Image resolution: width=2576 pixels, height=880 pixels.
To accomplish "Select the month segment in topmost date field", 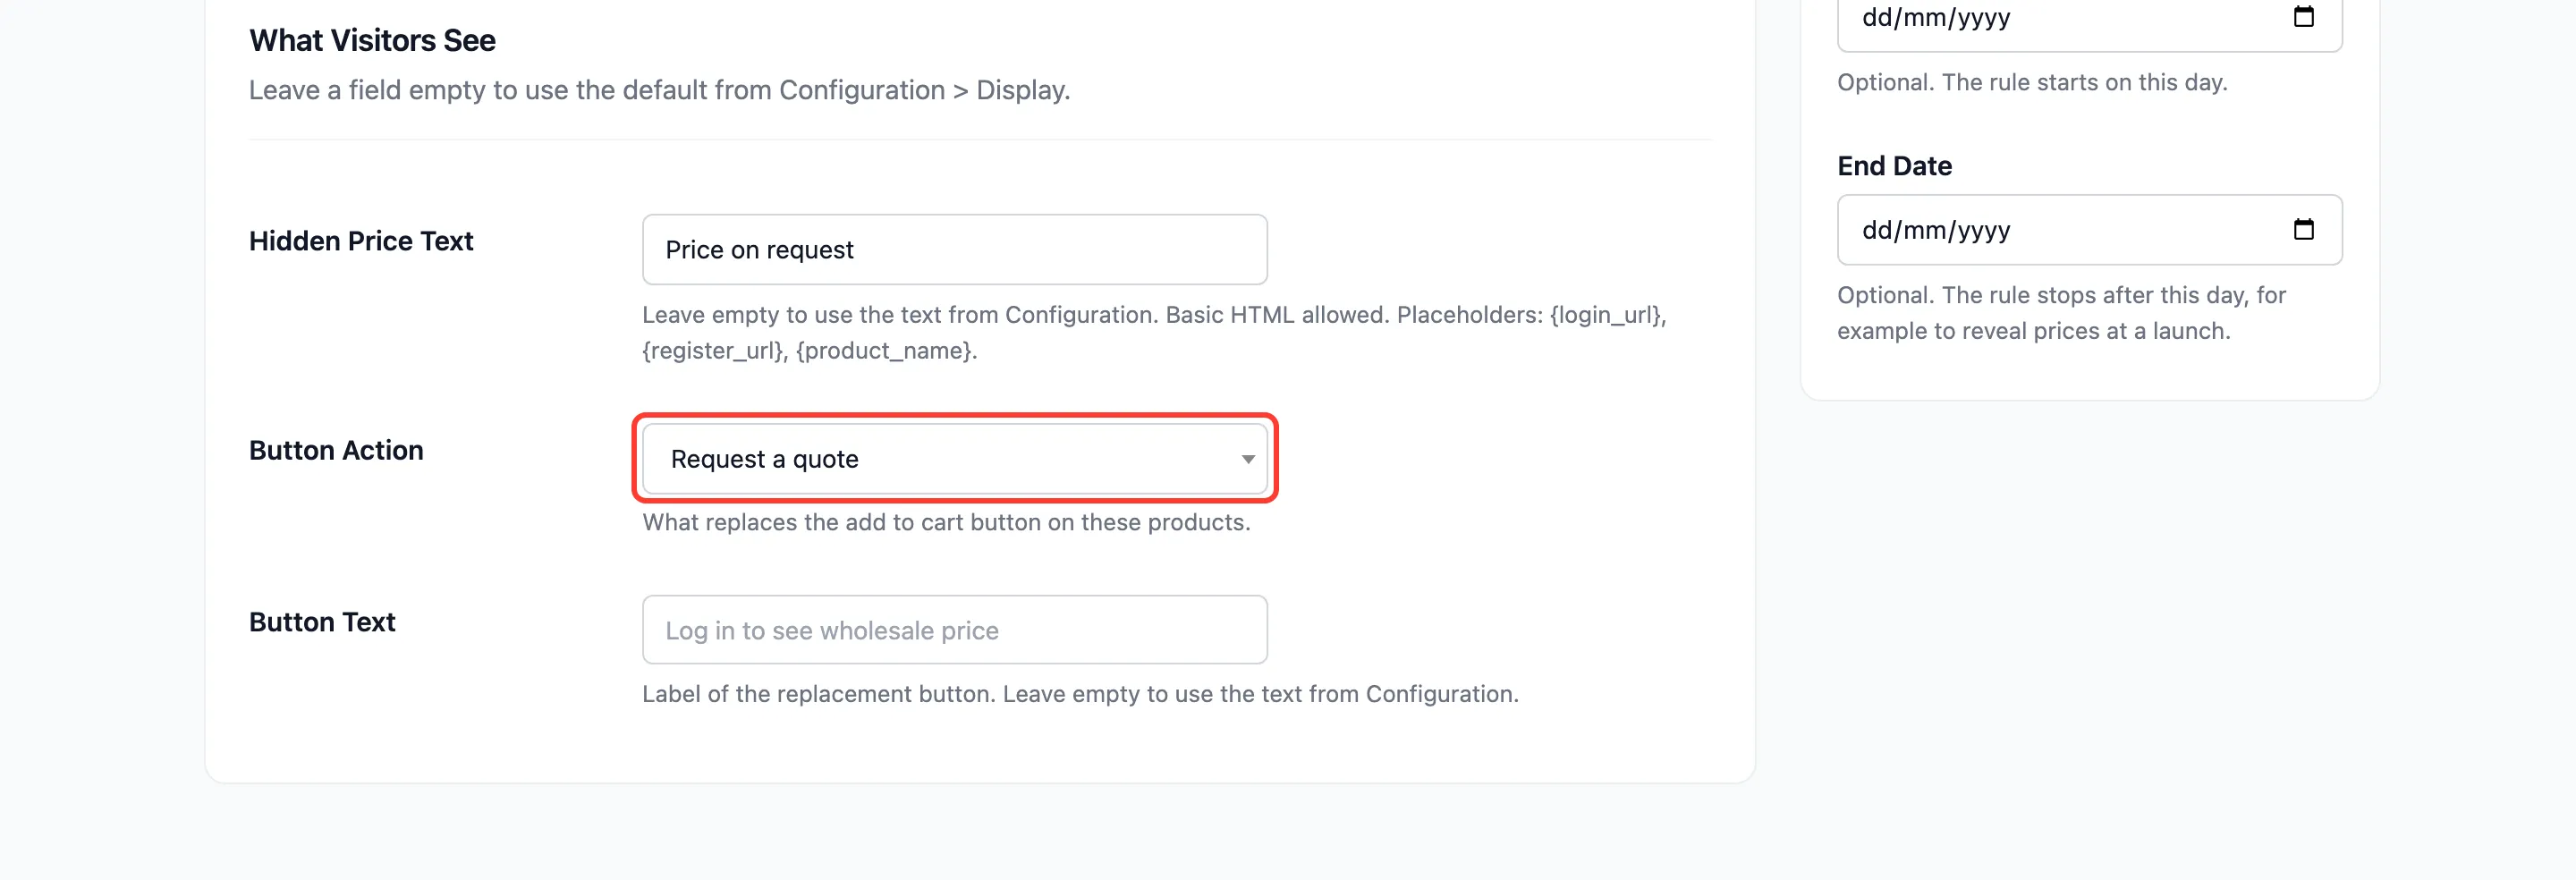I will pyautogui.click(x=1925, y=17).
